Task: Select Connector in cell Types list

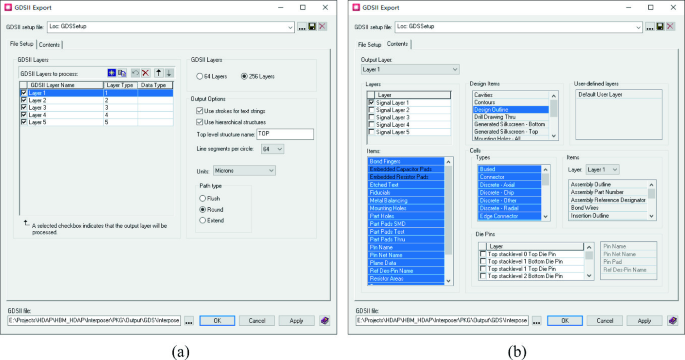Action: click(509, 177)
